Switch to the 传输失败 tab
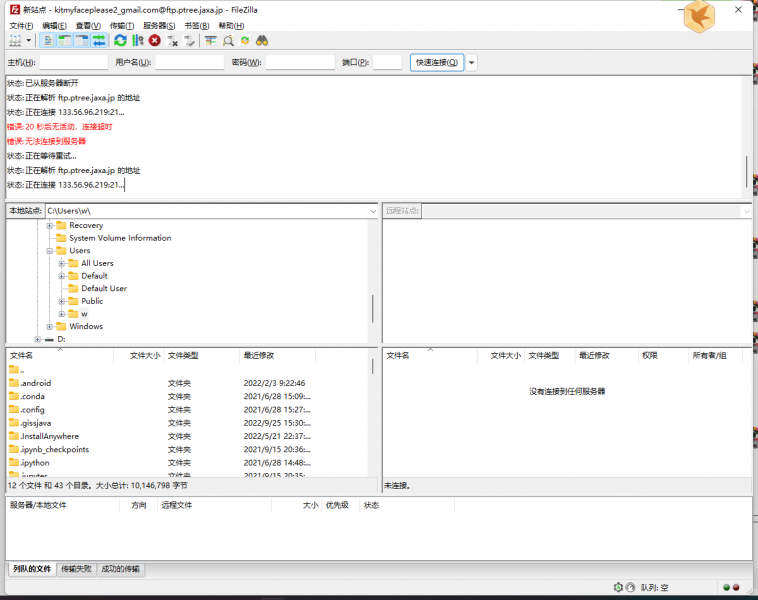The image size is (758, 600). 76,569
